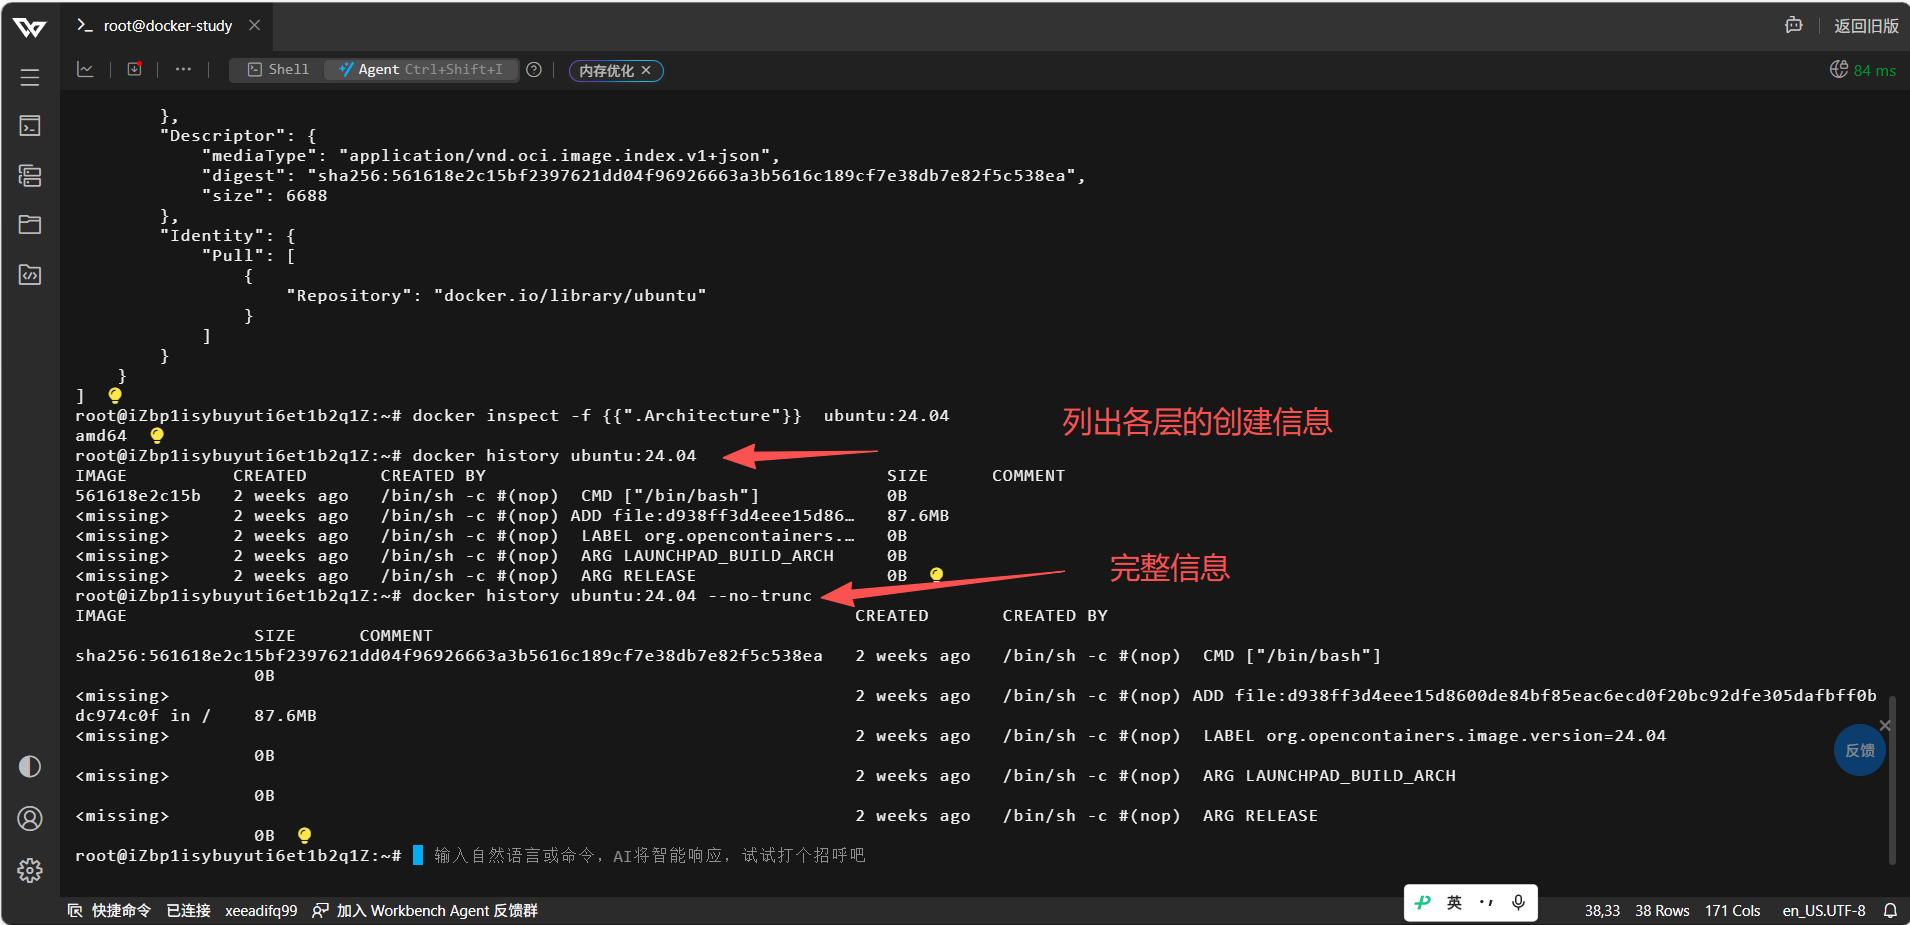1910x925 pixels.
Task: Click the last lightbulb hint near prompt
Action: tap(305, 835)
